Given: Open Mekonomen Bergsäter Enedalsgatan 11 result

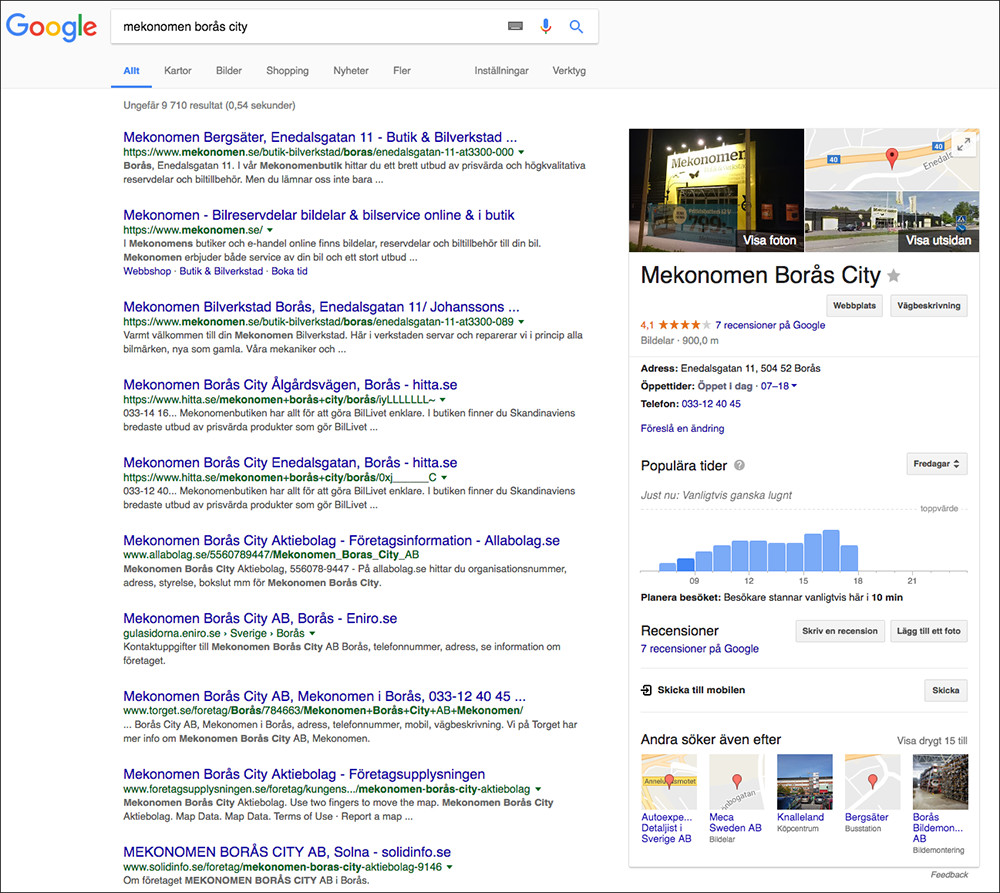Looking at the screenshot, I should [x=320, y=137].
